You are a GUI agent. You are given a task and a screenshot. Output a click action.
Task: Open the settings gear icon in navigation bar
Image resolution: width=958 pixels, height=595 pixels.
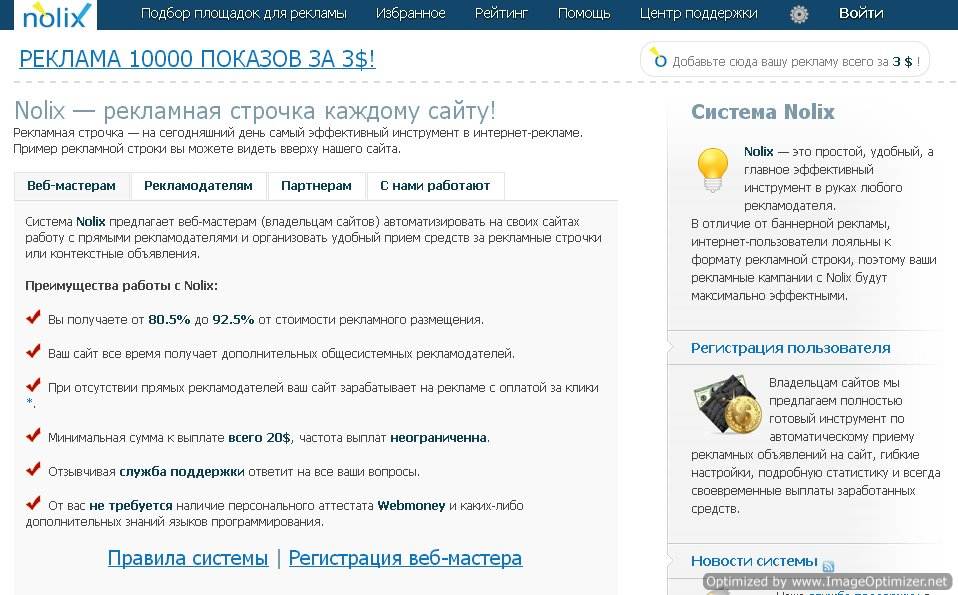[799, 14]
